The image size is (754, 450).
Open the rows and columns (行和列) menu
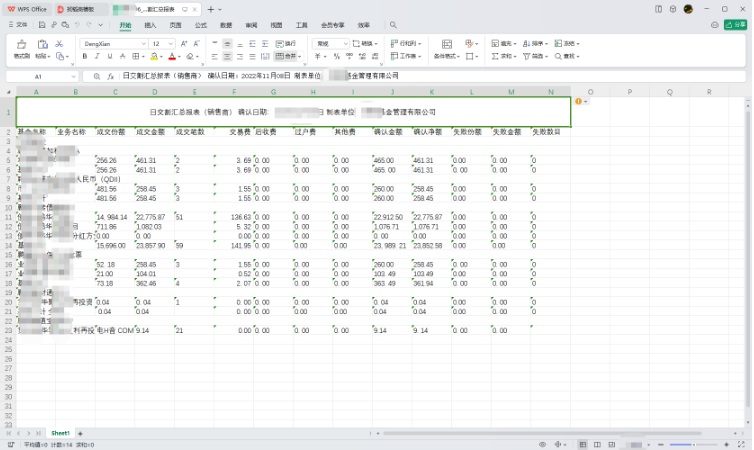pos(406,44)
